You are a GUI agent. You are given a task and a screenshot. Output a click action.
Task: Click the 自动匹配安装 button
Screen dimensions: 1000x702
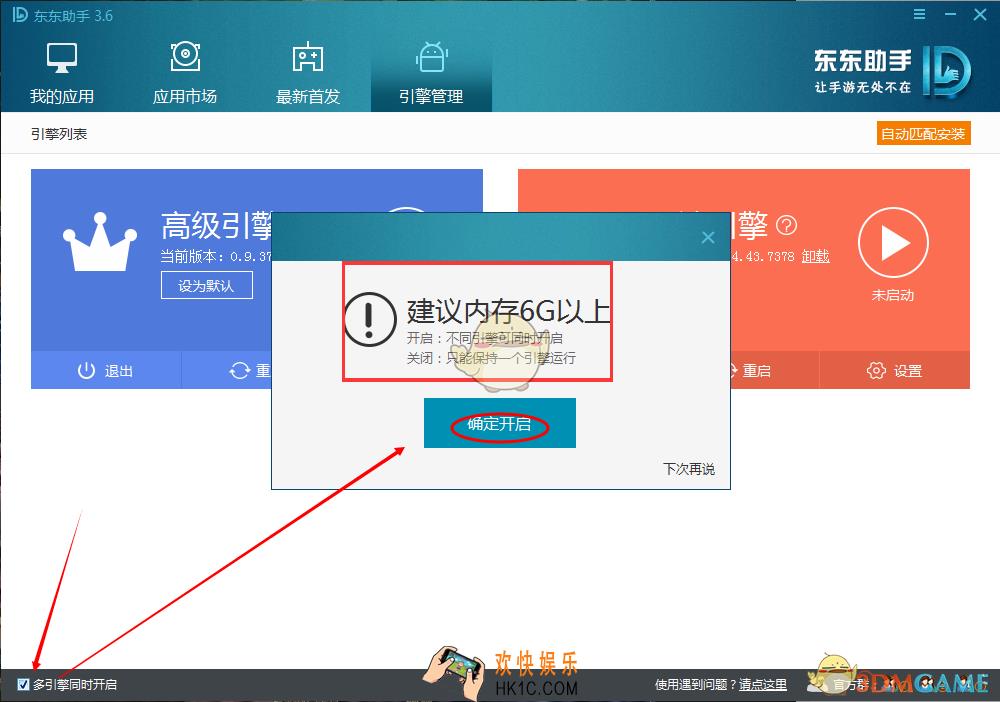coord(923,134)
